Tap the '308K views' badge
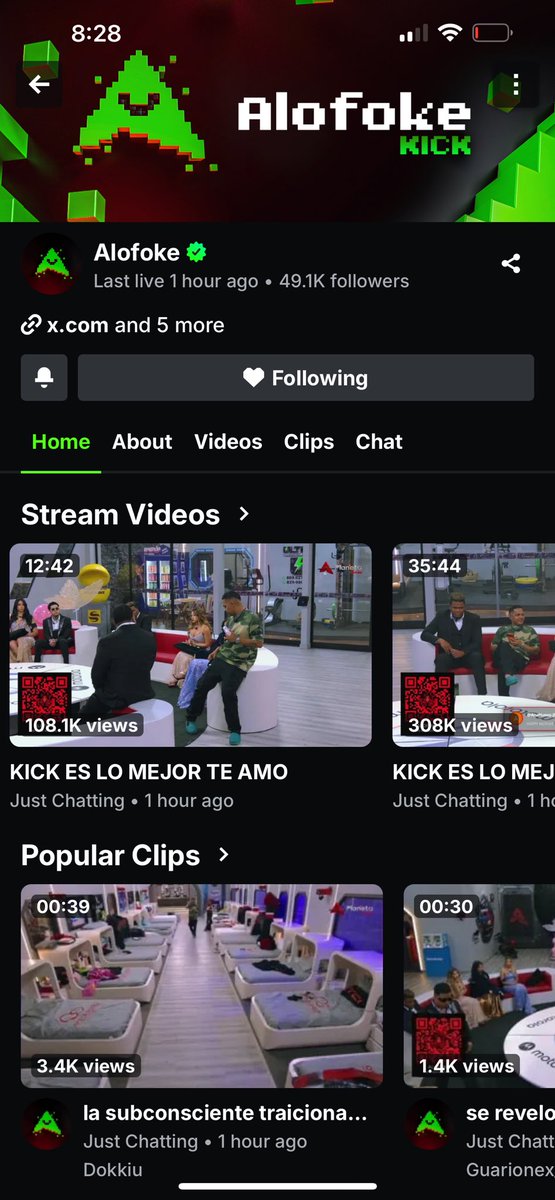 coord(460,725)
